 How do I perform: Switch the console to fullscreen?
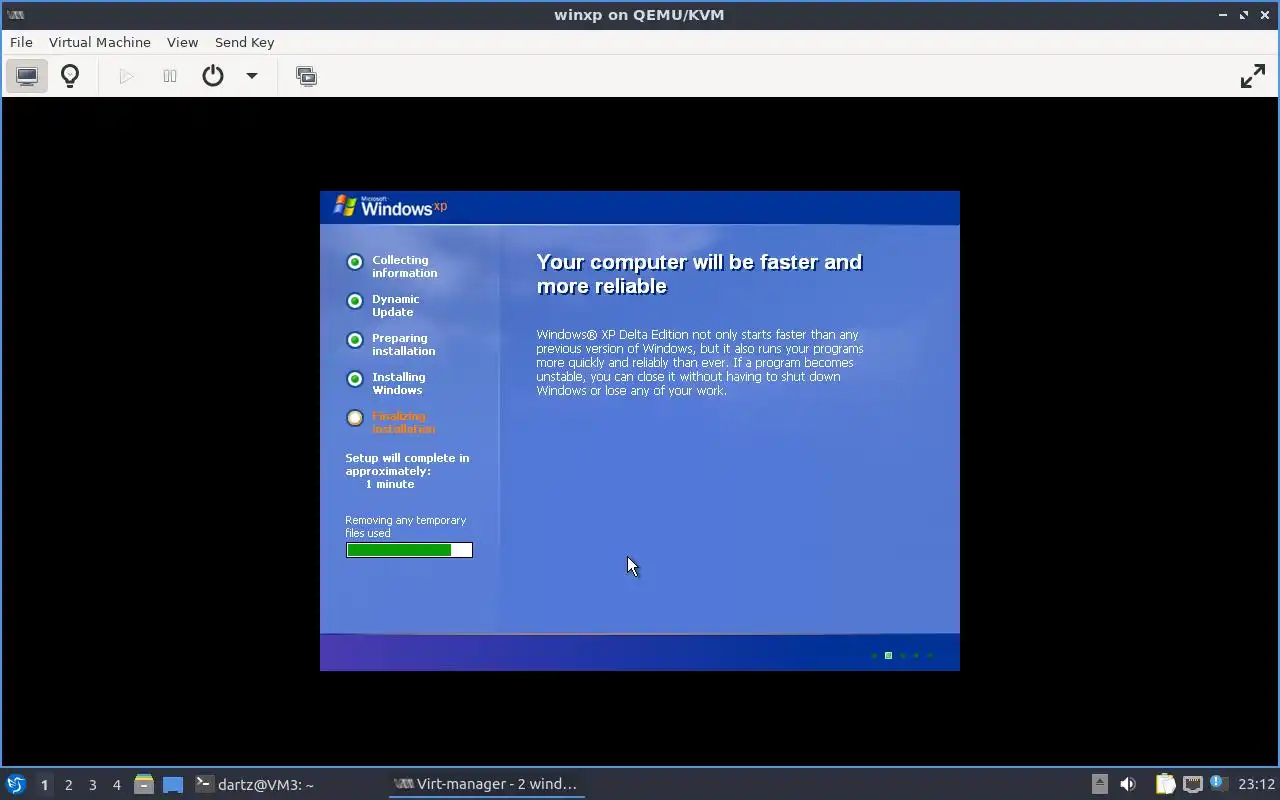(1253, 76)
